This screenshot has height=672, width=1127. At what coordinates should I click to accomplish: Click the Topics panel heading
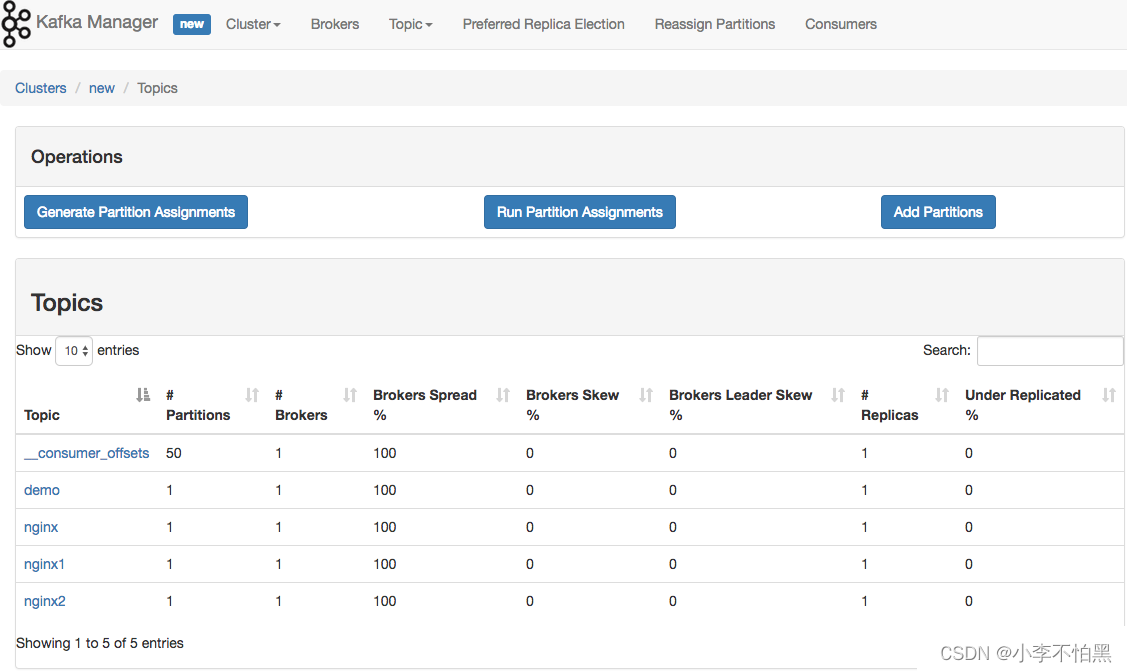(67, 303)
